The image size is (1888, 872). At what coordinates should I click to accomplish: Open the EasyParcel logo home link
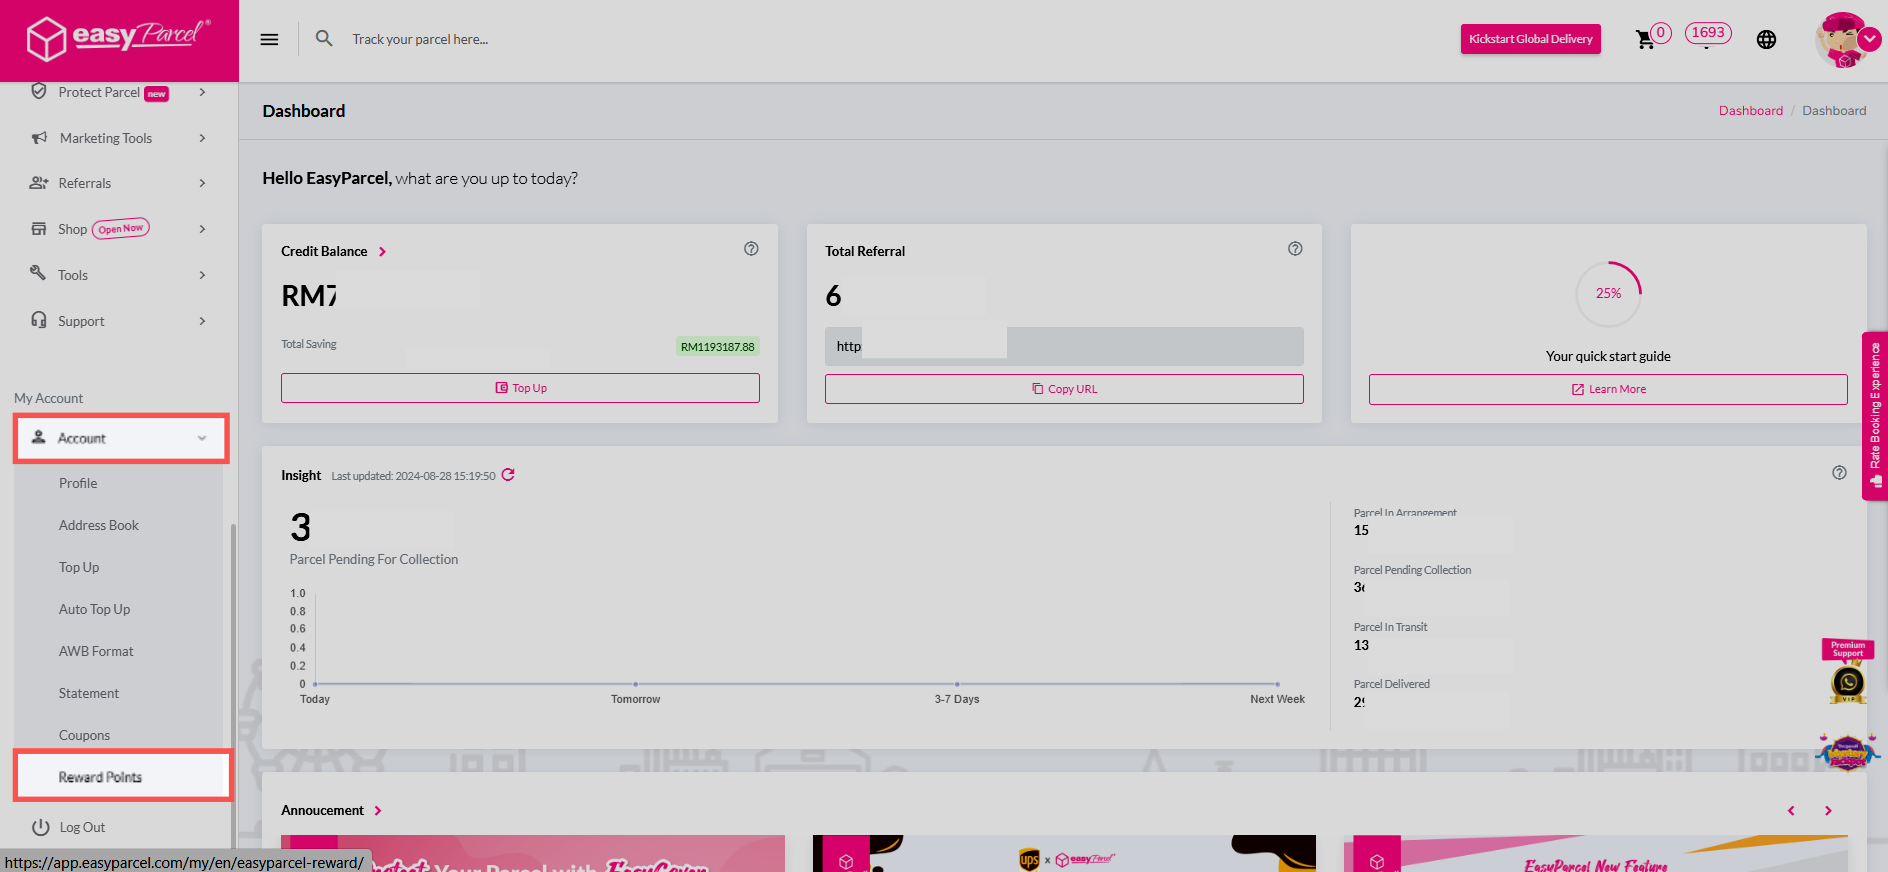[x=118, y=38]
